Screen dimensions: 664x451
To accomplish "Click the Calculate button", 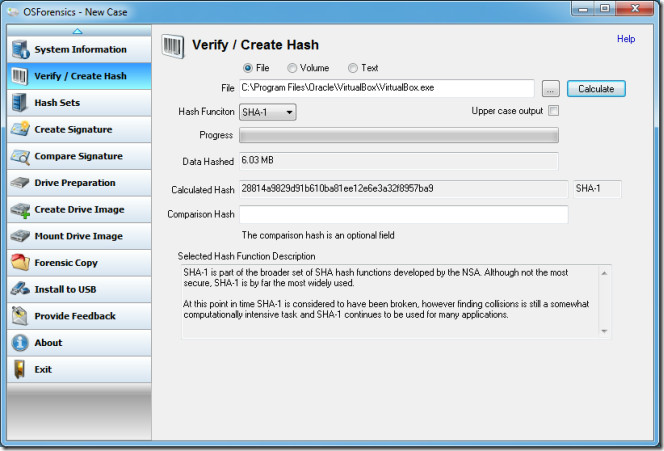I will point(596,89).
